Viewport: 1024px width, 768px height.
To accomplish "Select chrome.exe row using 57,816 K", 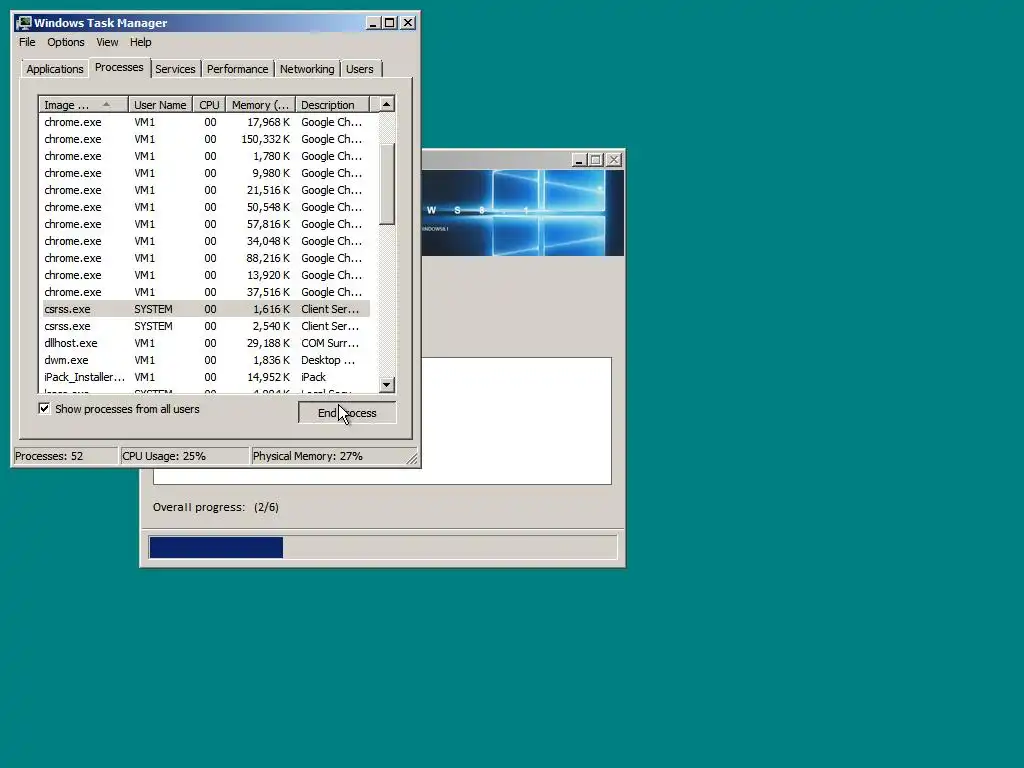I will [x=206, y=224].
